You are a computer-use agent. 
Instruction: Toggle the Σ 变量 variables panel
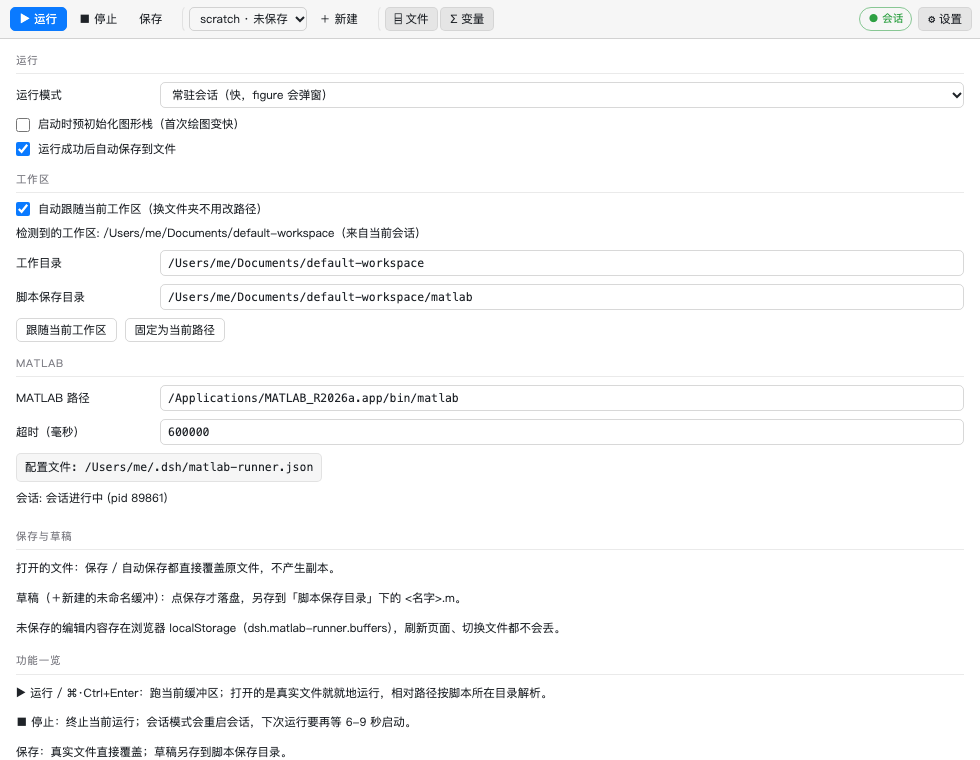point(467,19)
